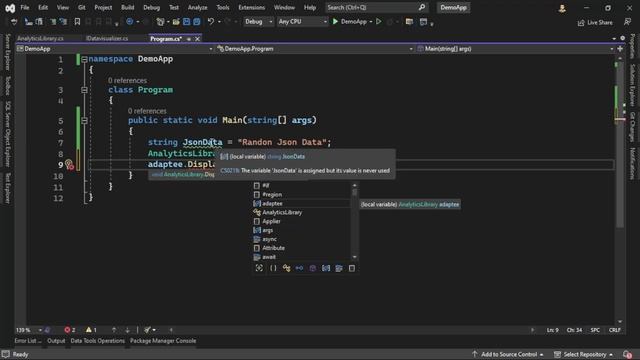Toggle the IntelliSense interfaces filter icon

[299, 268]
